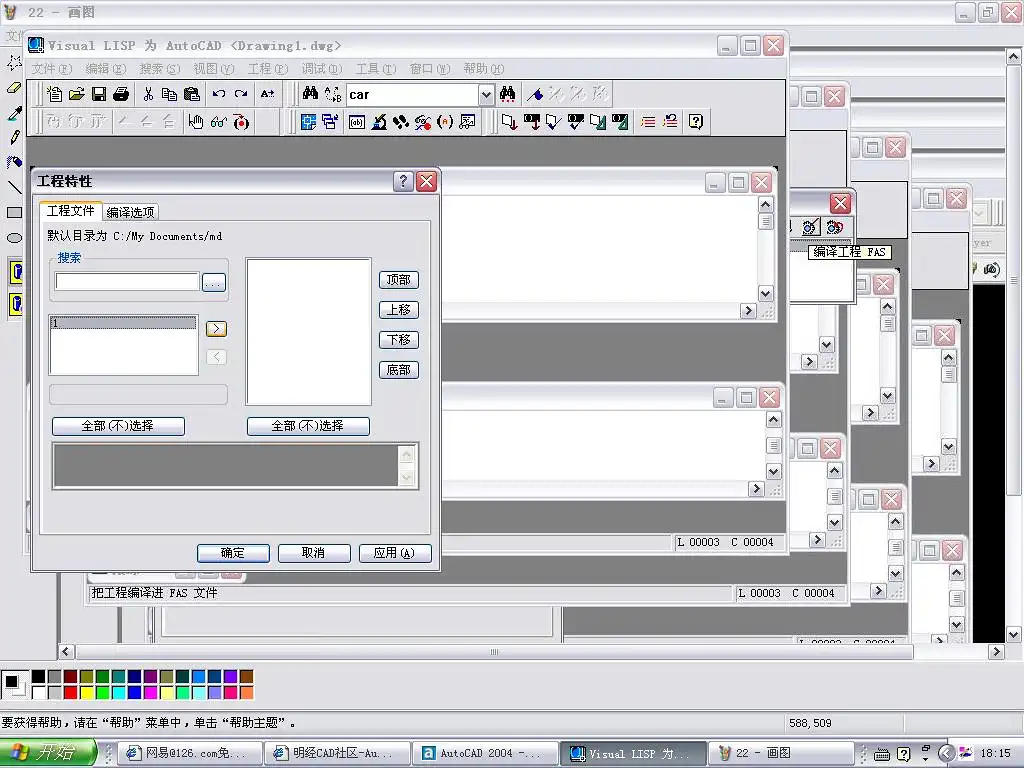The image size is (1024, 768).
Task: Click the Copy icon in the toolbar
Action: [169, 94]
